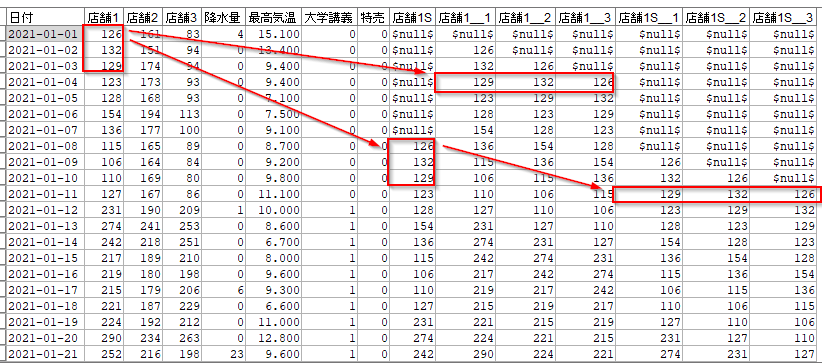822x364 pixels.
Task: Click the date cell 2021-01-17
Action: pos(45,290)
